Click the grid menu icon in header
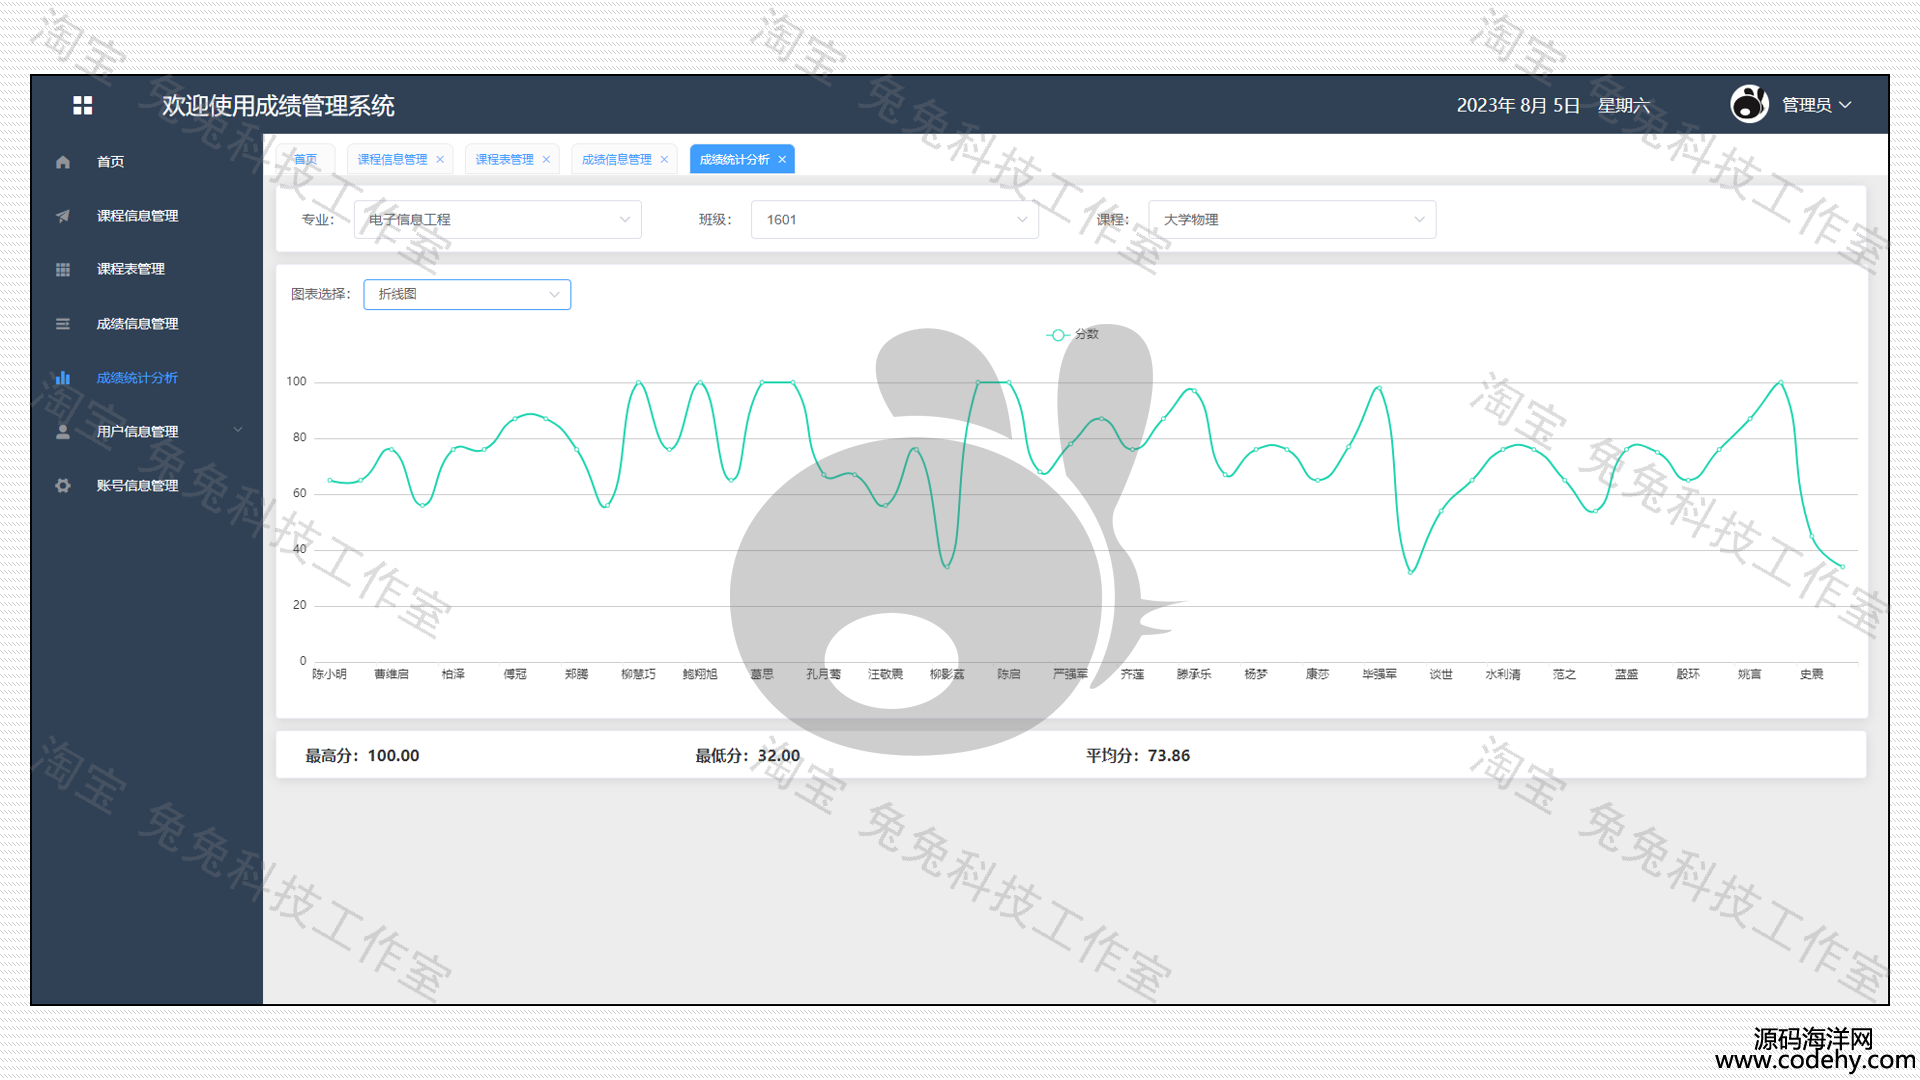 83,105
